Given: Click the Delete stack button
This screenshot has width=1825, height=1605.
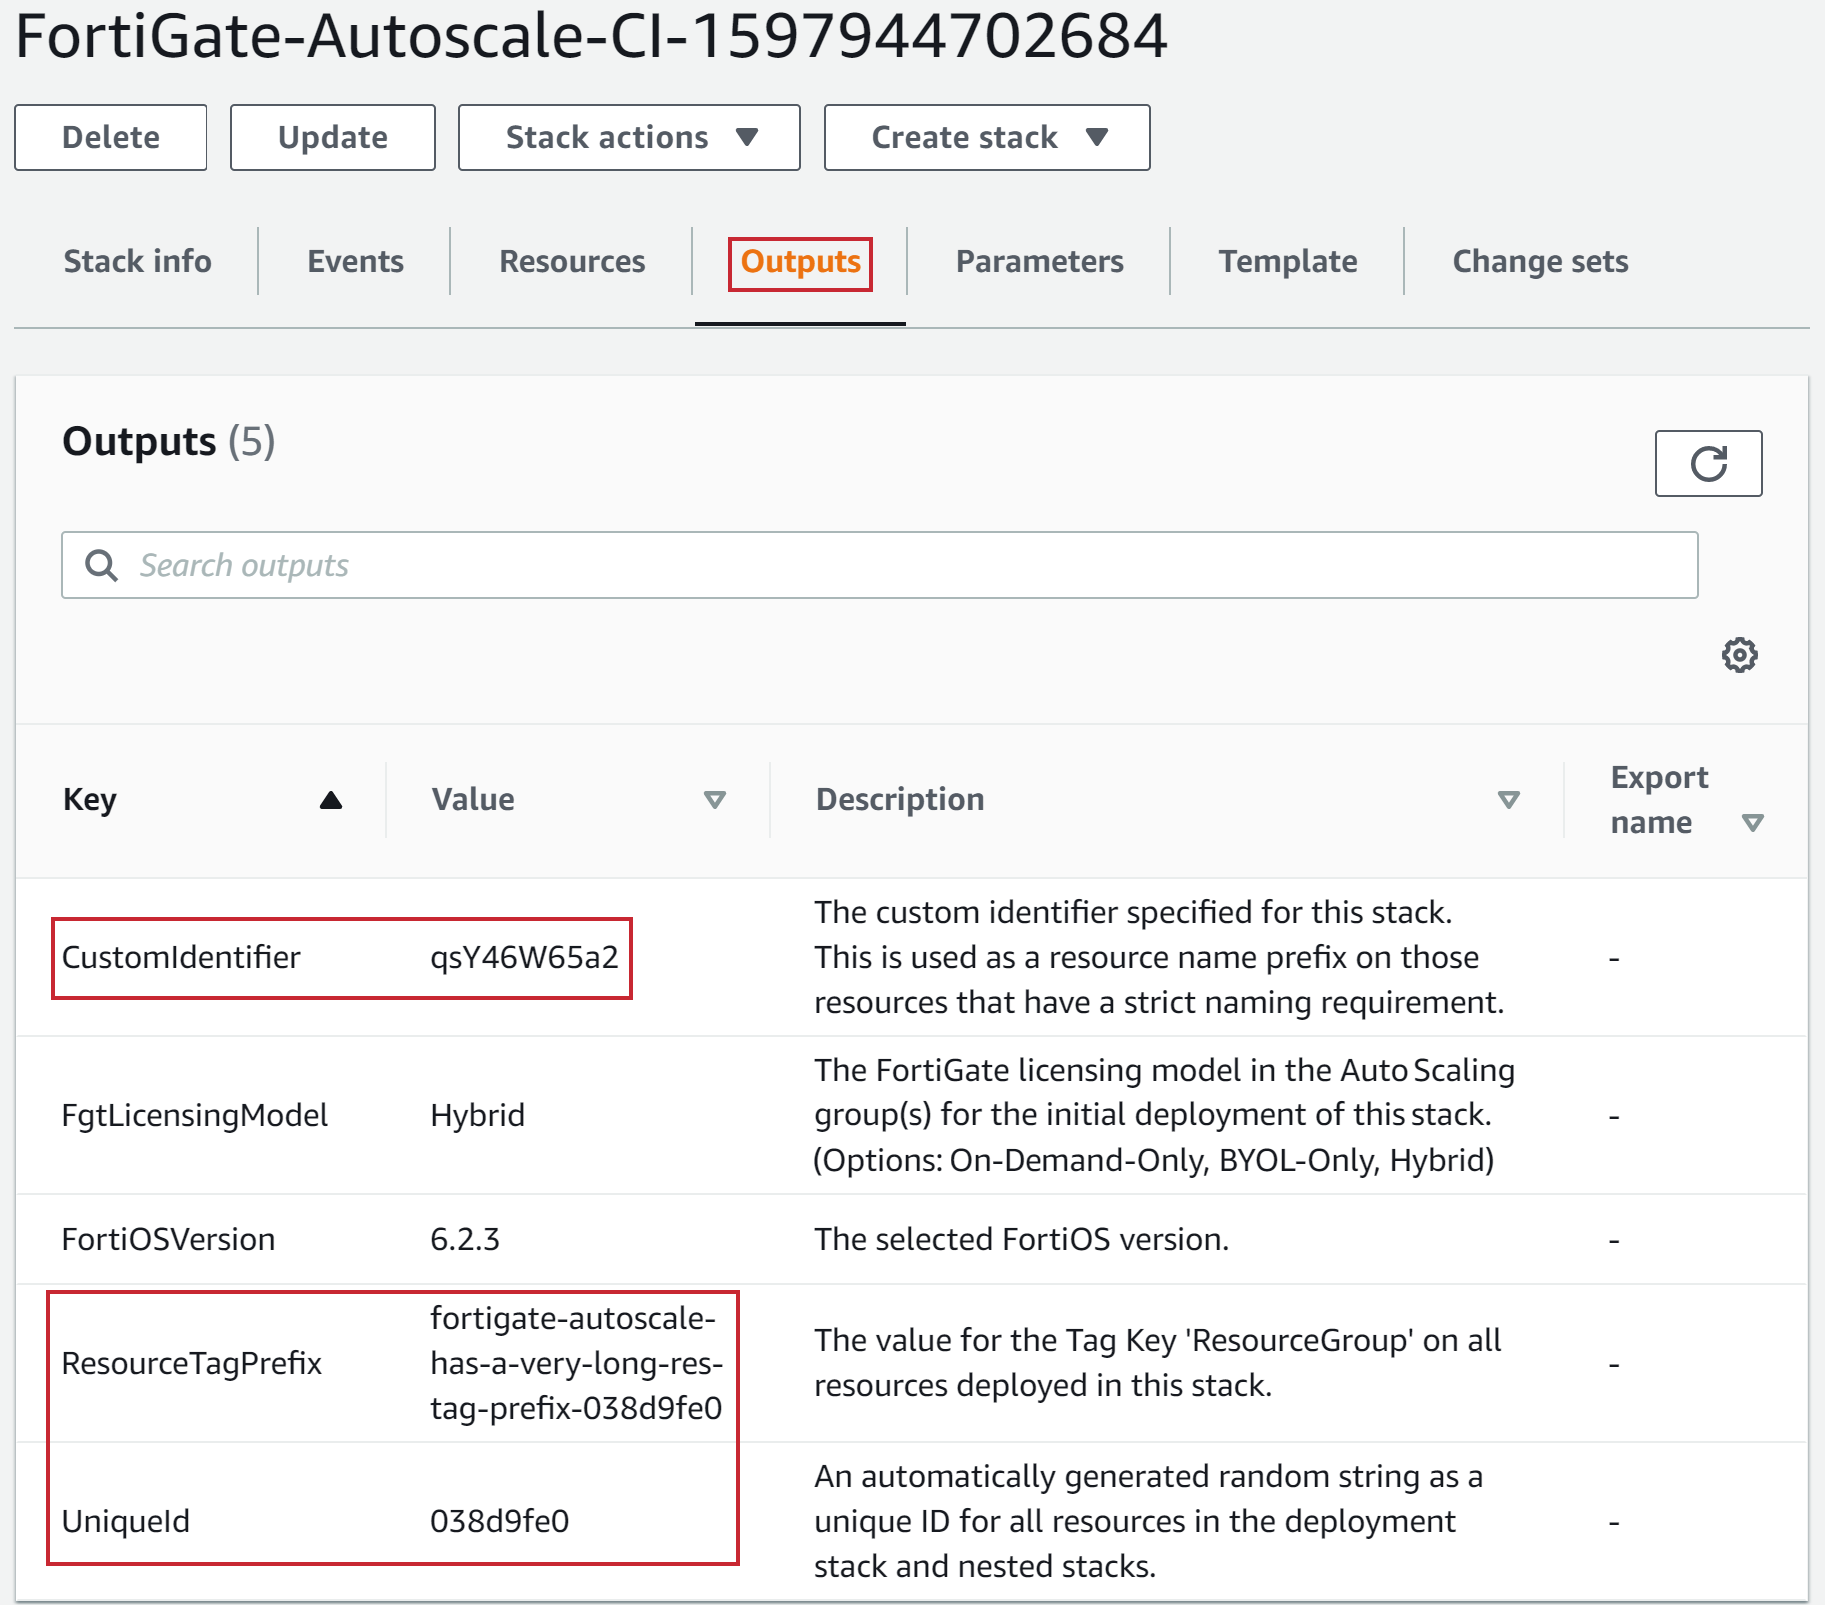Looking at the screenshot, I should 110,137.
